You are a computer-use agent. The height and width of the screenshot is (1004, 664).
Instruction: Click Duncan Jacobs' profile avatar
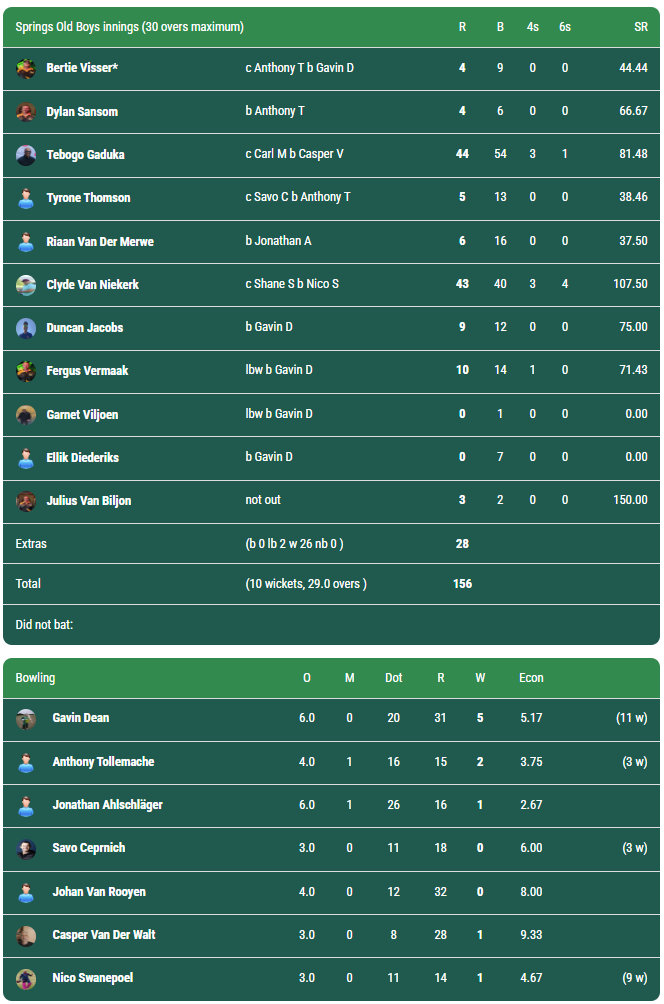point(26,328)
